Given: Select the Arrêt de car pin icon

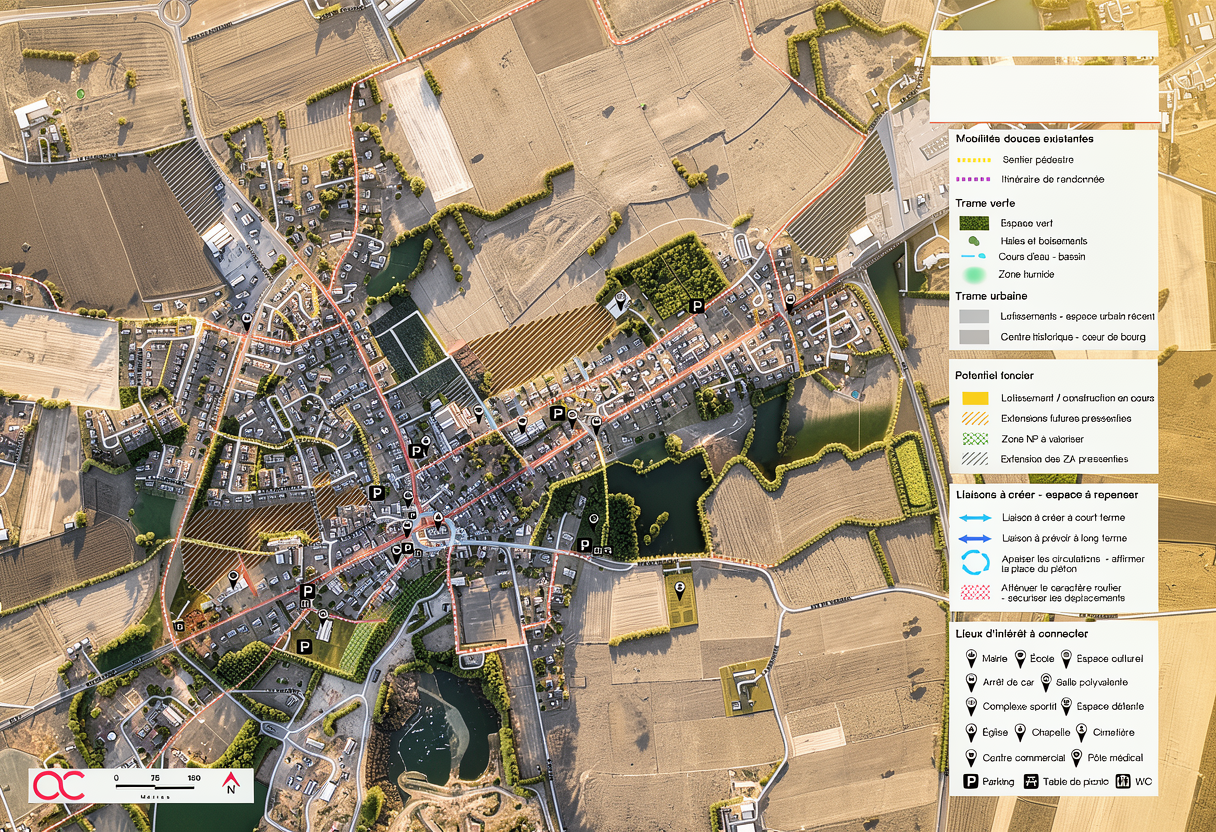Looking at the screenshot, I should pos(970,682).
